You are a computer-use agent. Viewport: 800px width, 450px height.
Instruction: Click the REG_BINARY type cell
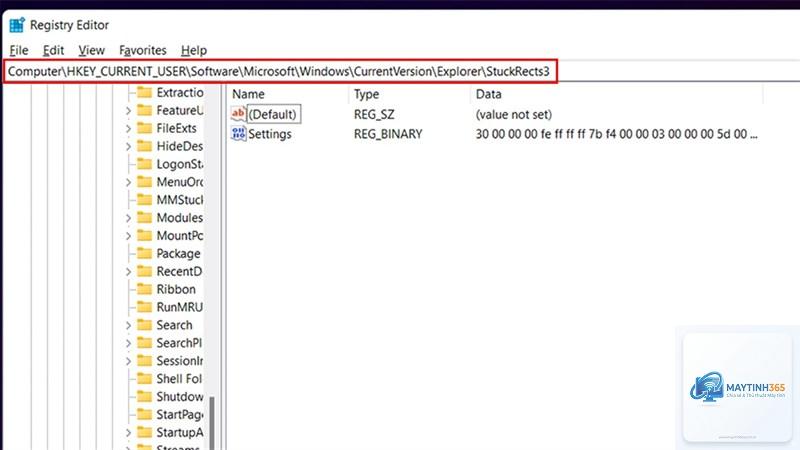388,134
